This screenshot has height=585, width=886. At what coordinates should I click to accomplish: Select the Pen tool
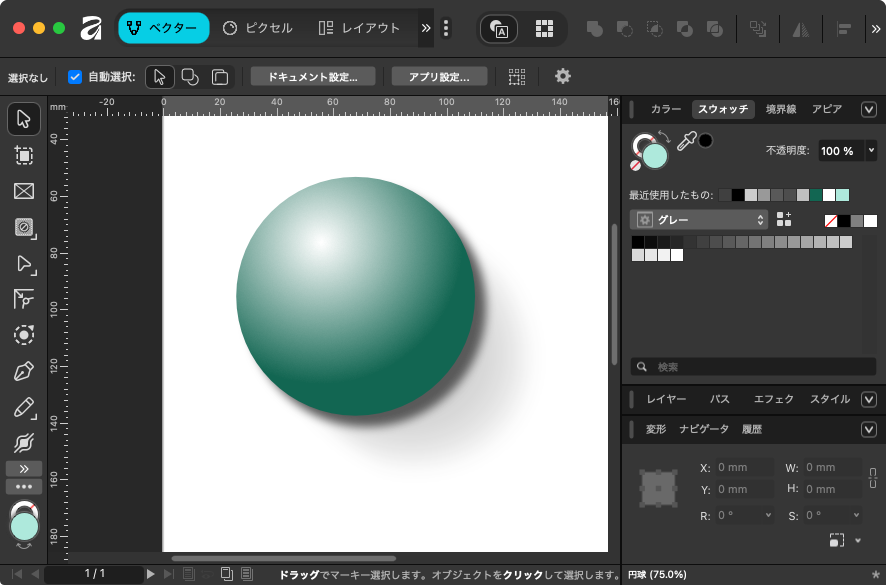click(24, 371)
